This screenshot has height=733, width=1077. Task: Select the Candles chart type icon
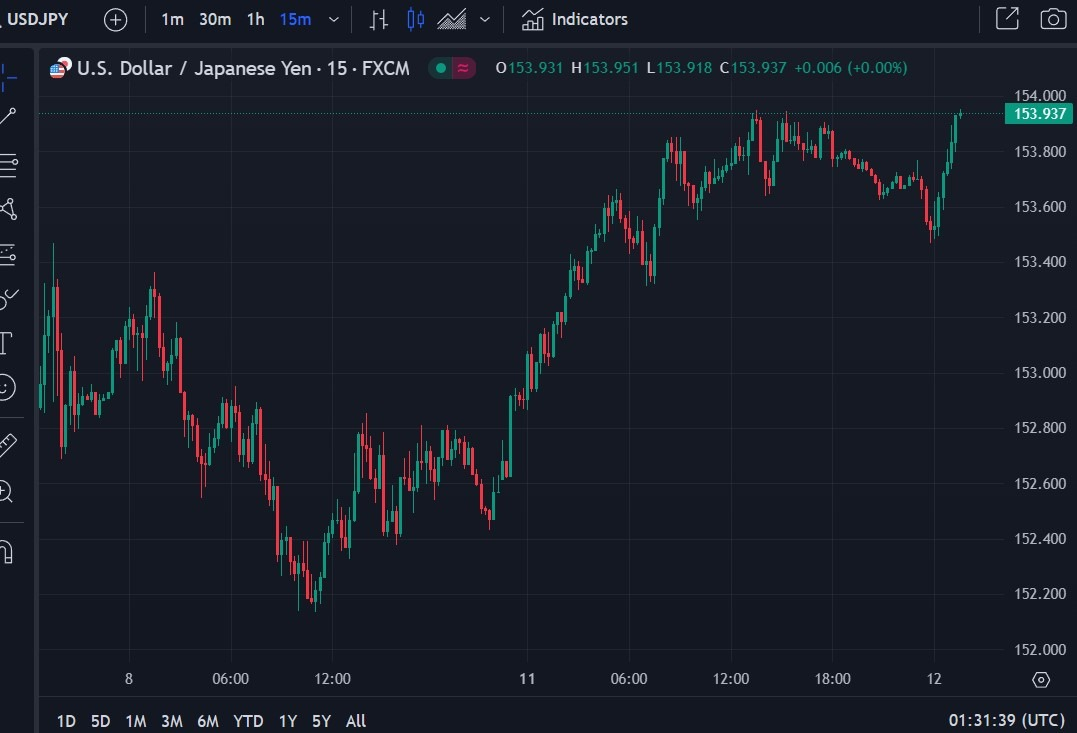tap(415, 20)
